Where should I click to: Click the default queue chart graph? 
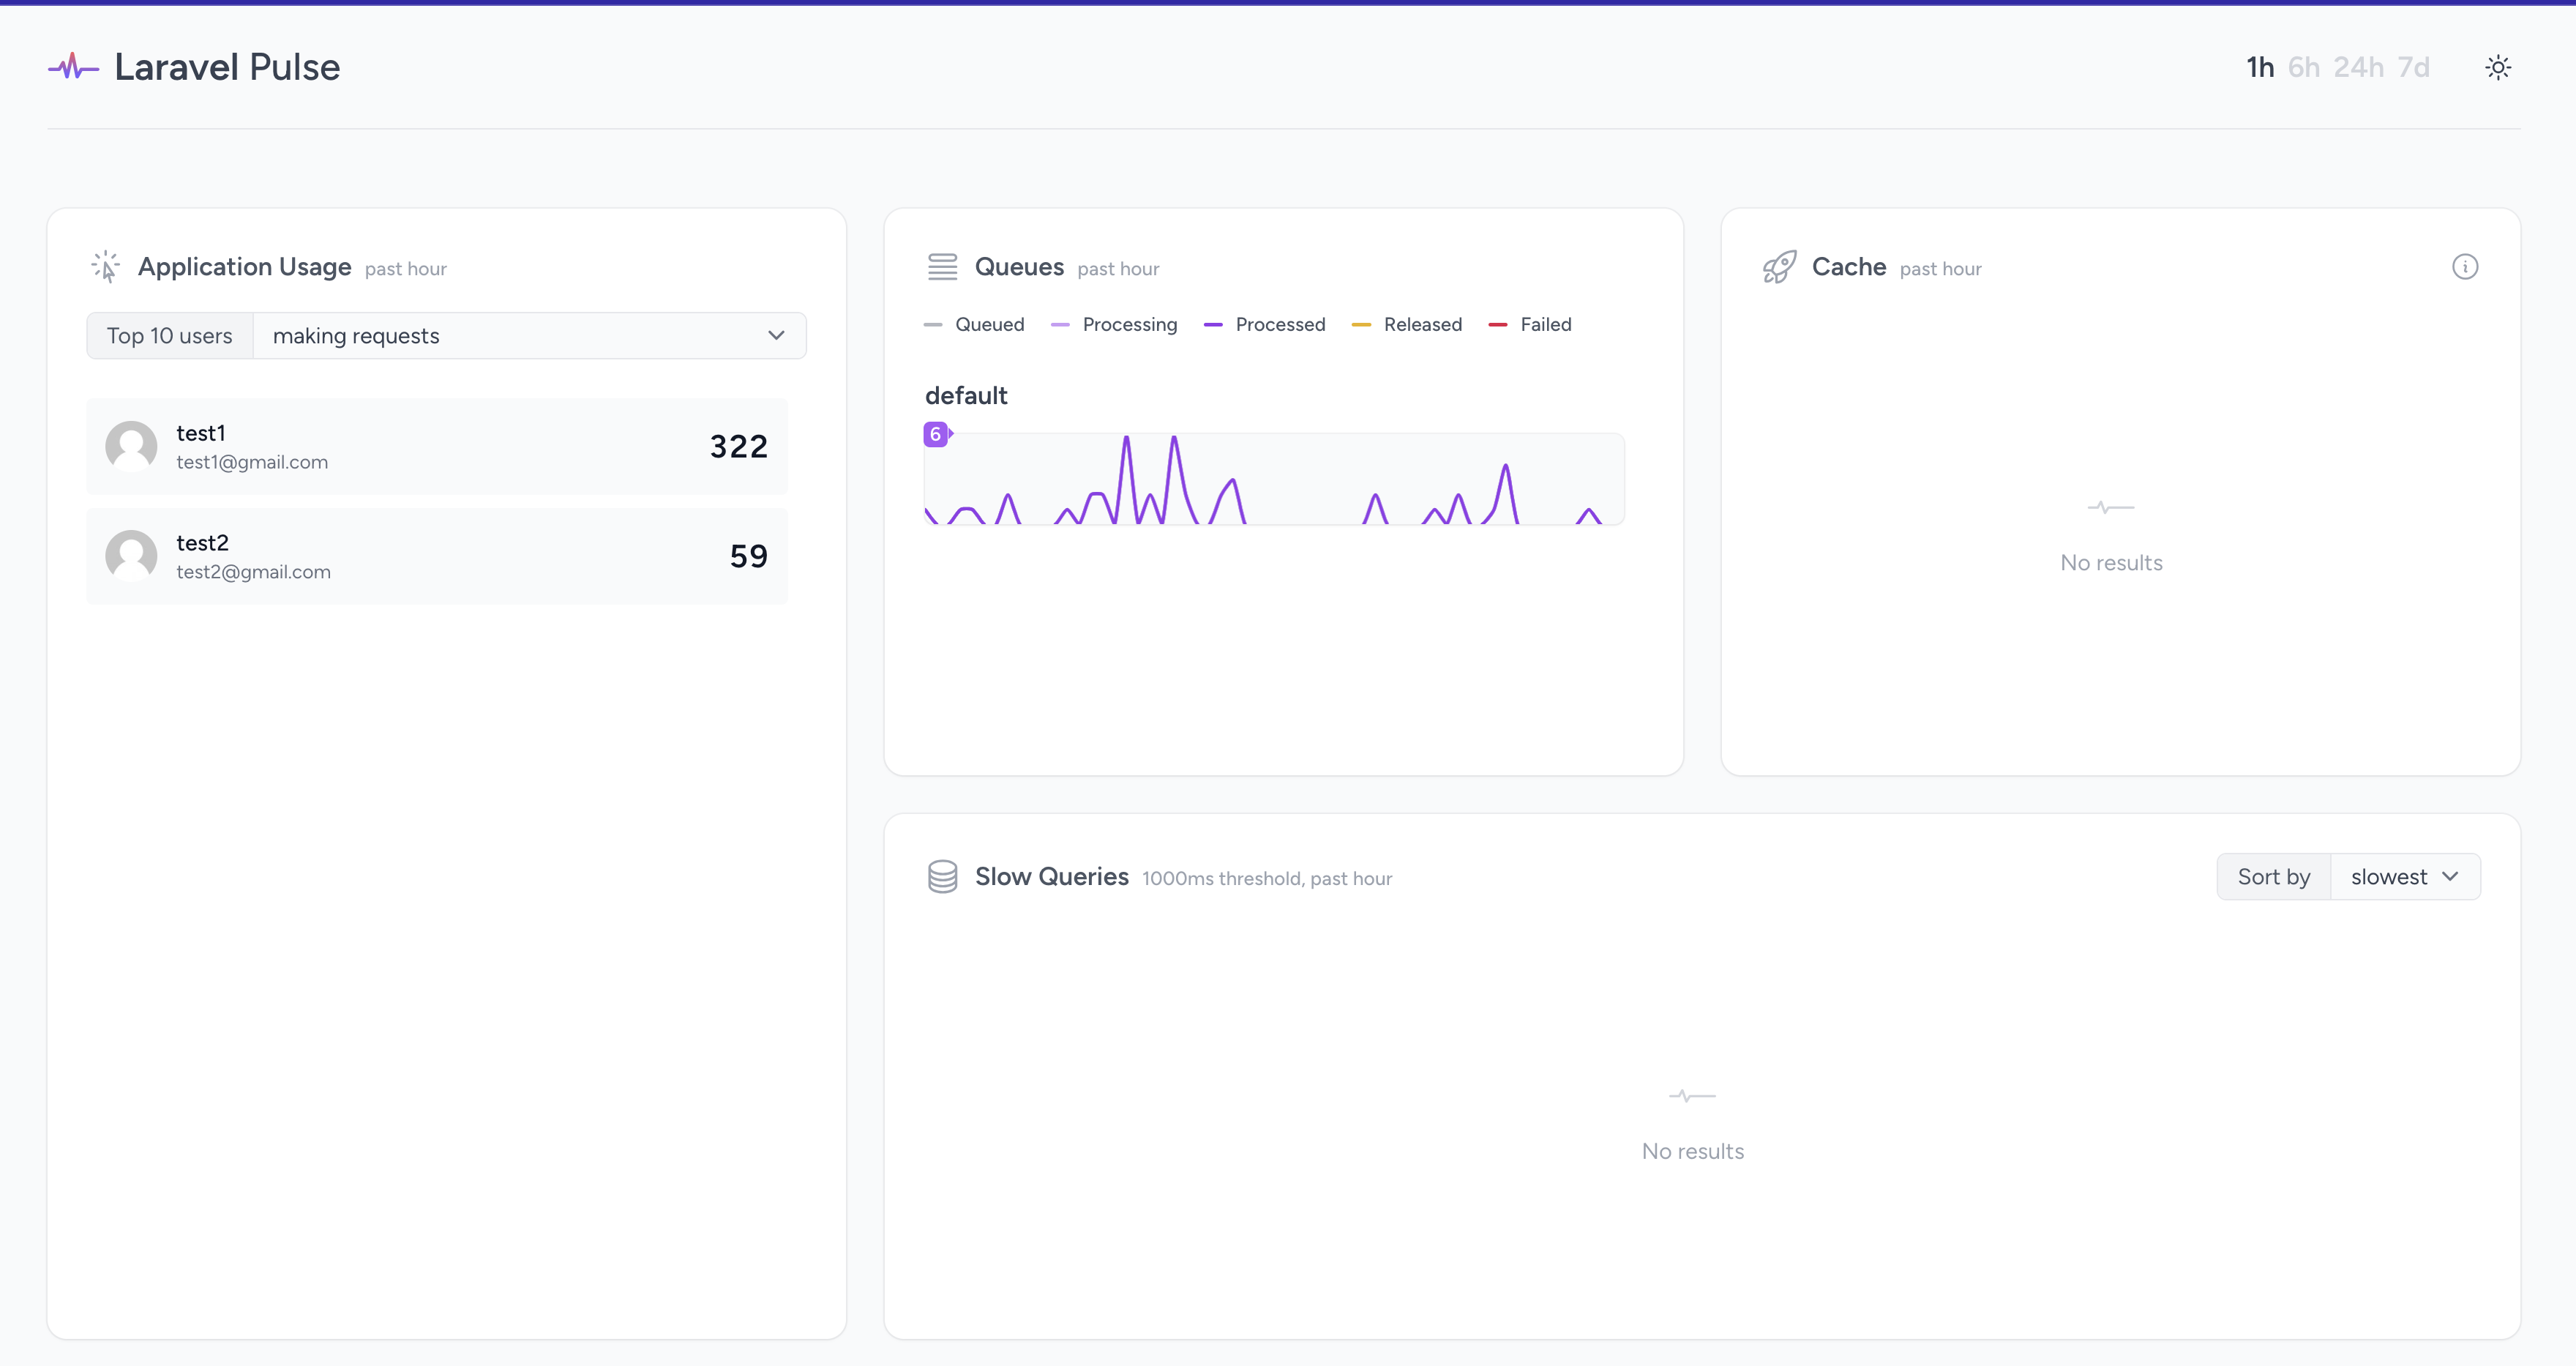1273,479
